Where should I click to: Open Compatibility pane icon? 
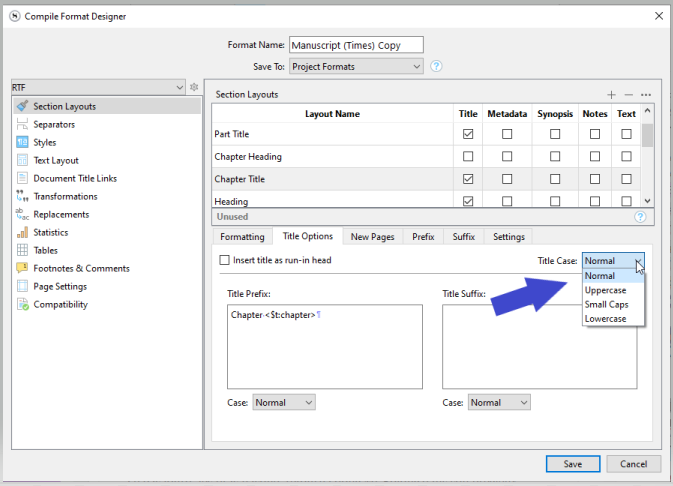[x=22, y=304]
